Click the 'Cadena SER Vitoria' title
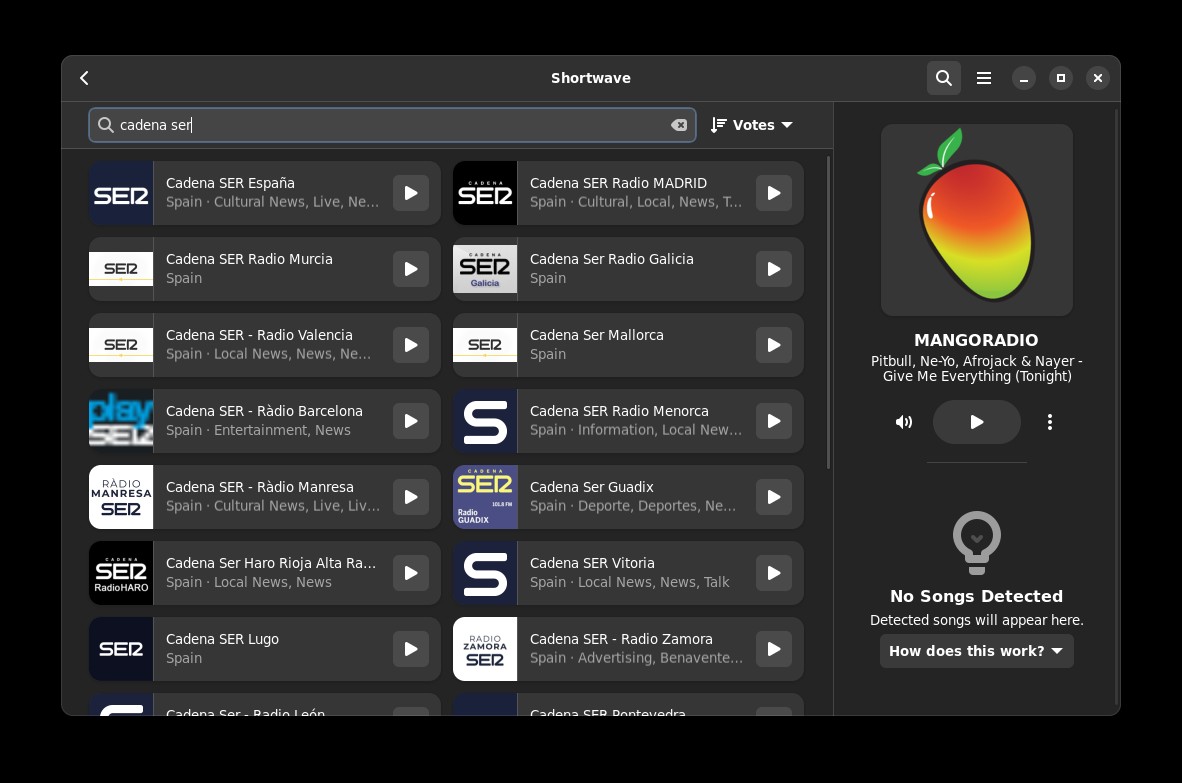The width and height of the screenshot is (1182, 783). coord(592,564)
